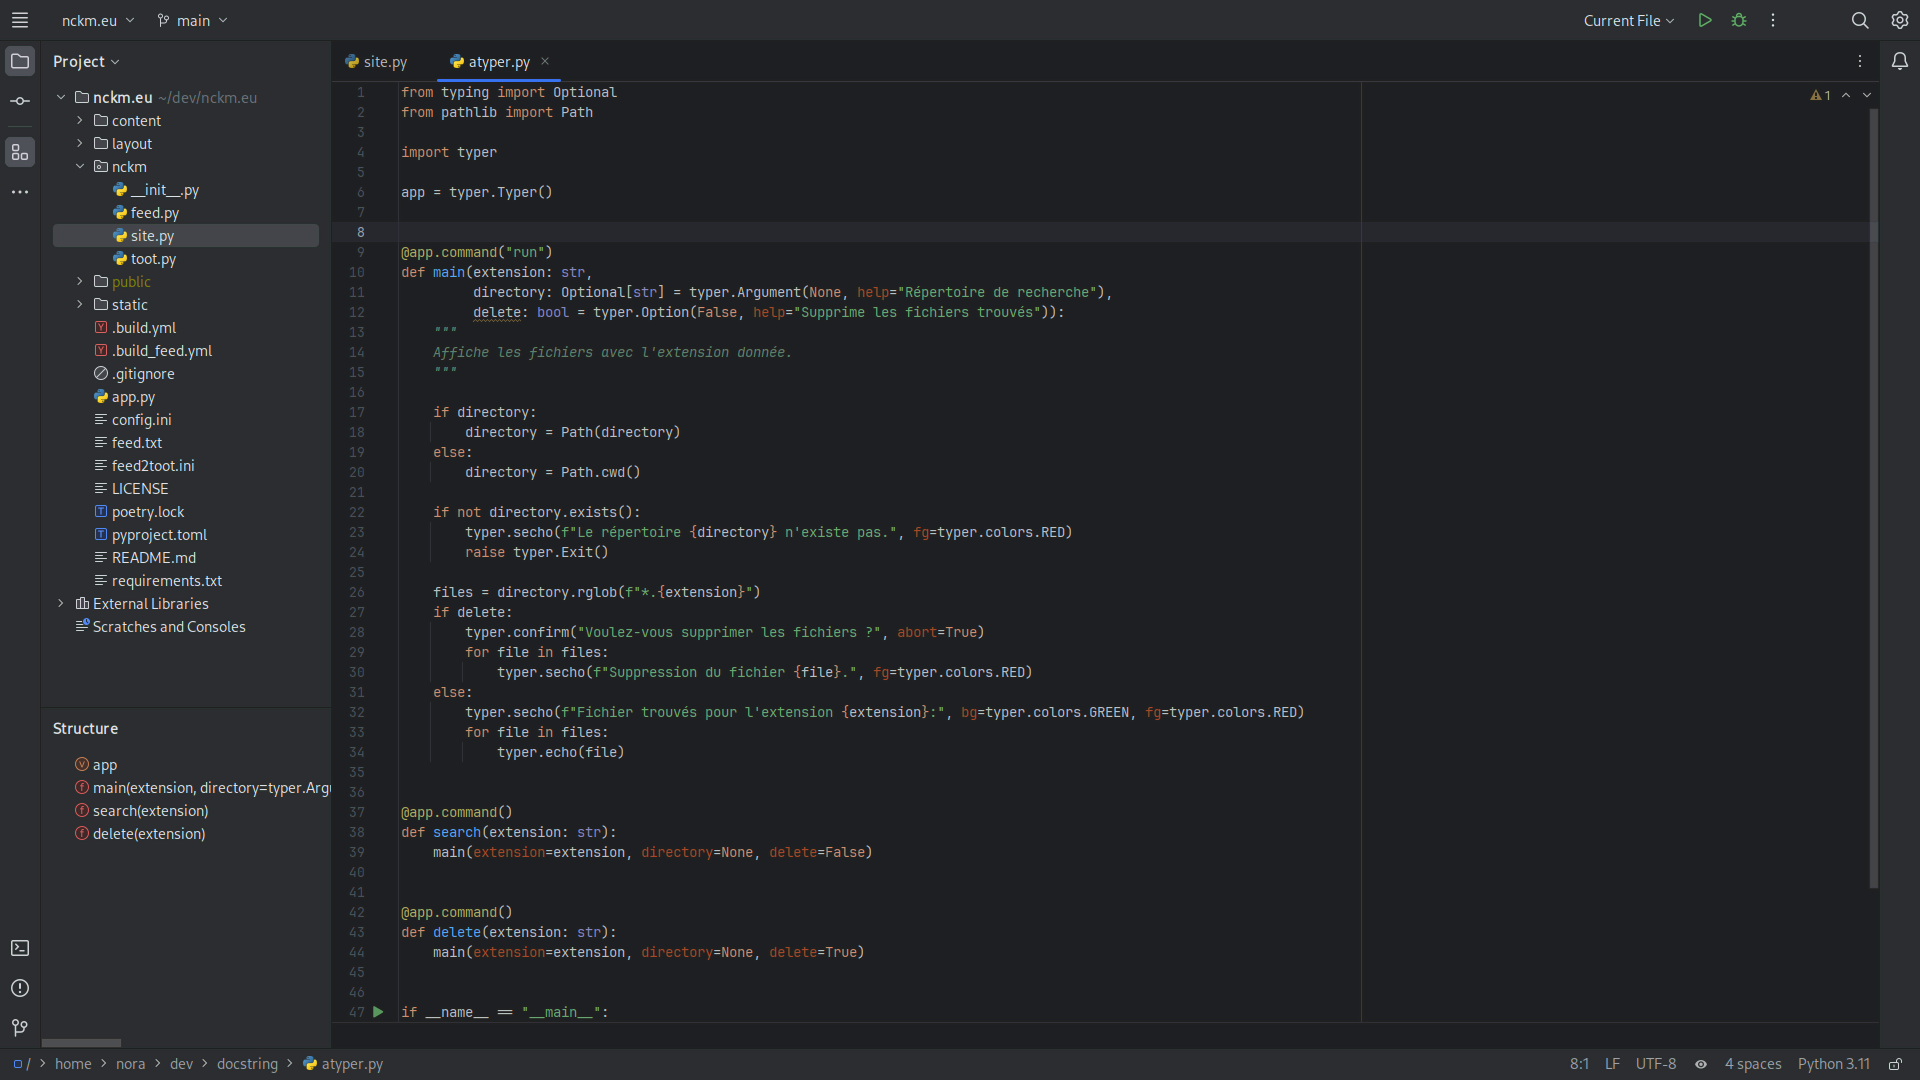Open the Commit tool window
This screenshot has height=1080, width=1920.
pos(20,100)
